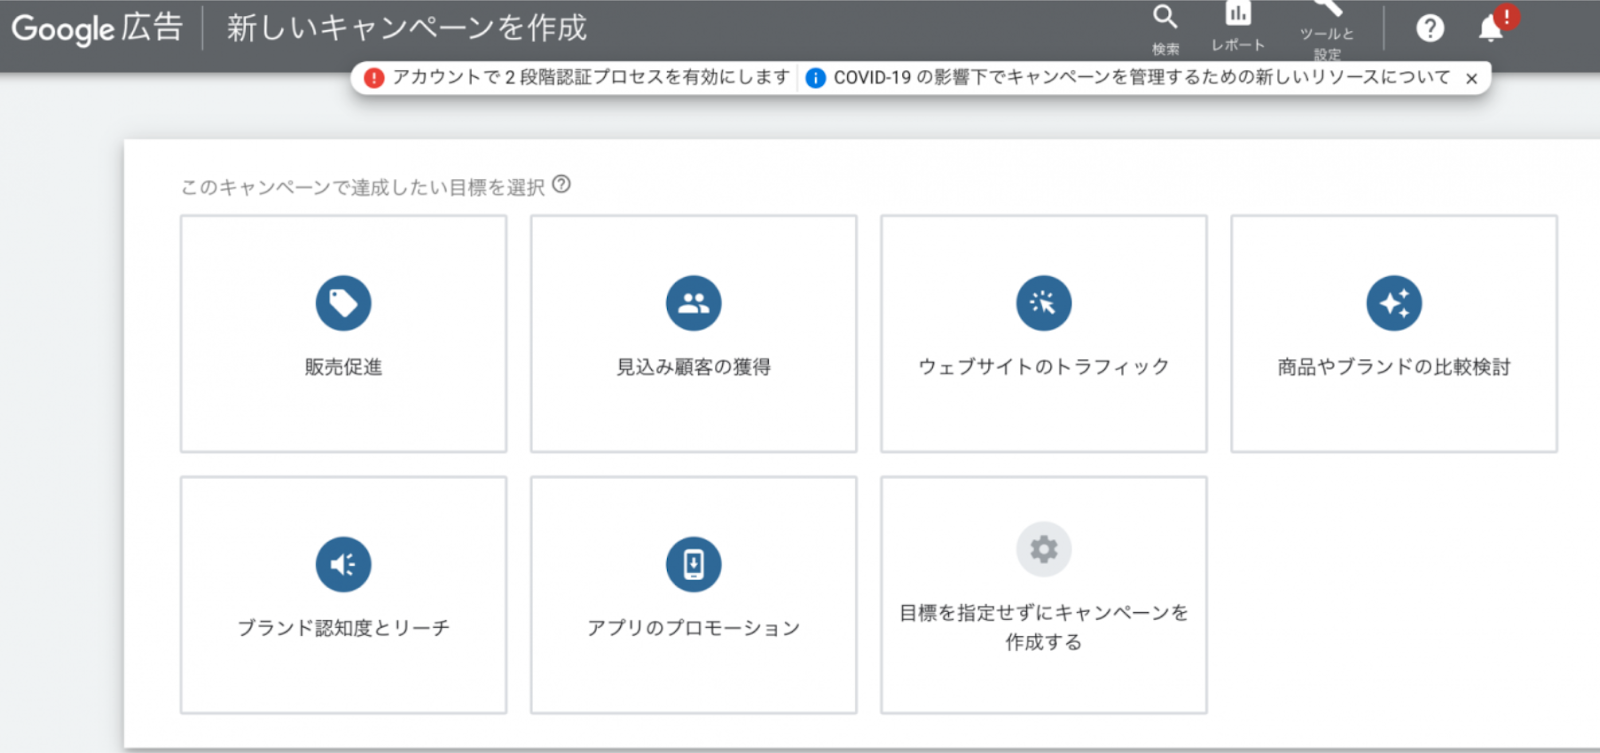Click the 商品やブランドの比較検討 sparkle icon
Image resolution: width=1600 pixels, height=753 pixels.
[1394, 303]
